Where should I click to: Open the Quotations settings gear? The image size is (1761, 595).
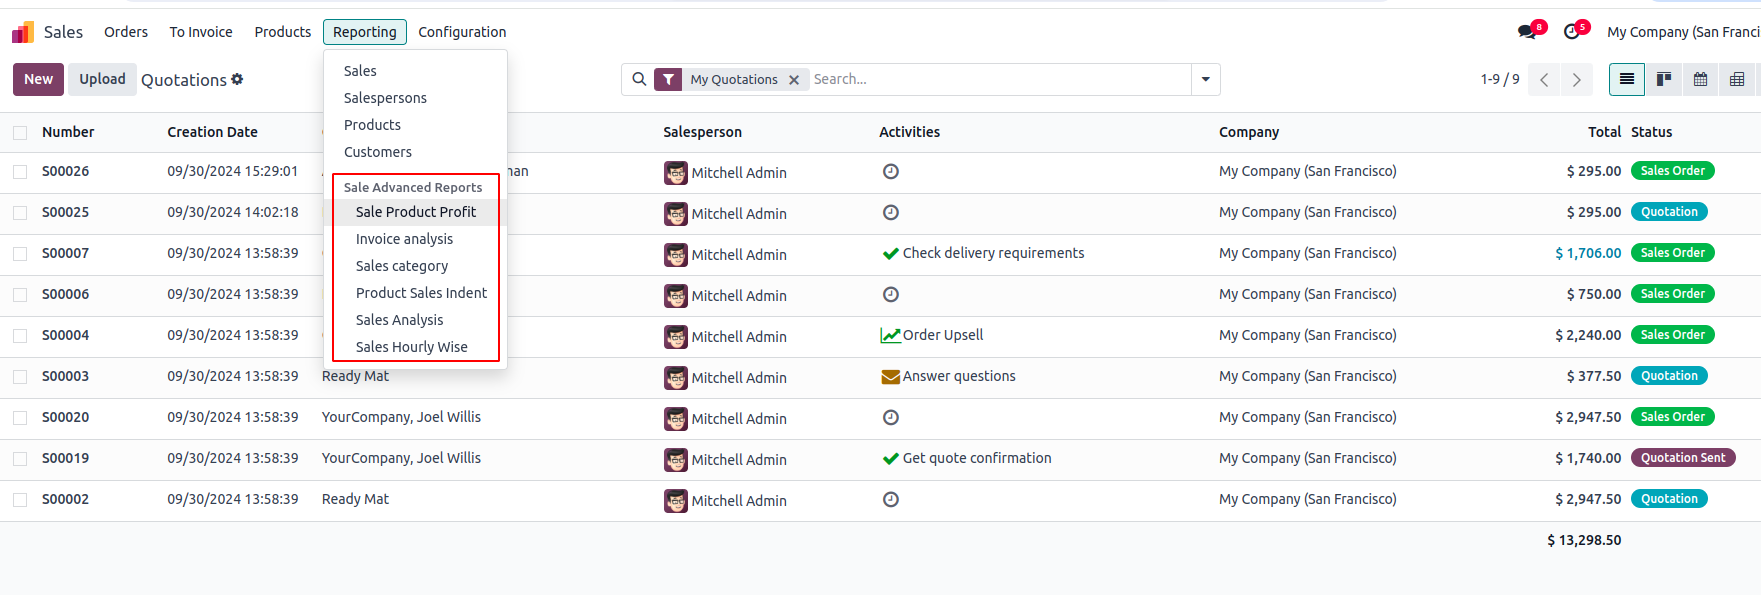[x=237, y=79]
